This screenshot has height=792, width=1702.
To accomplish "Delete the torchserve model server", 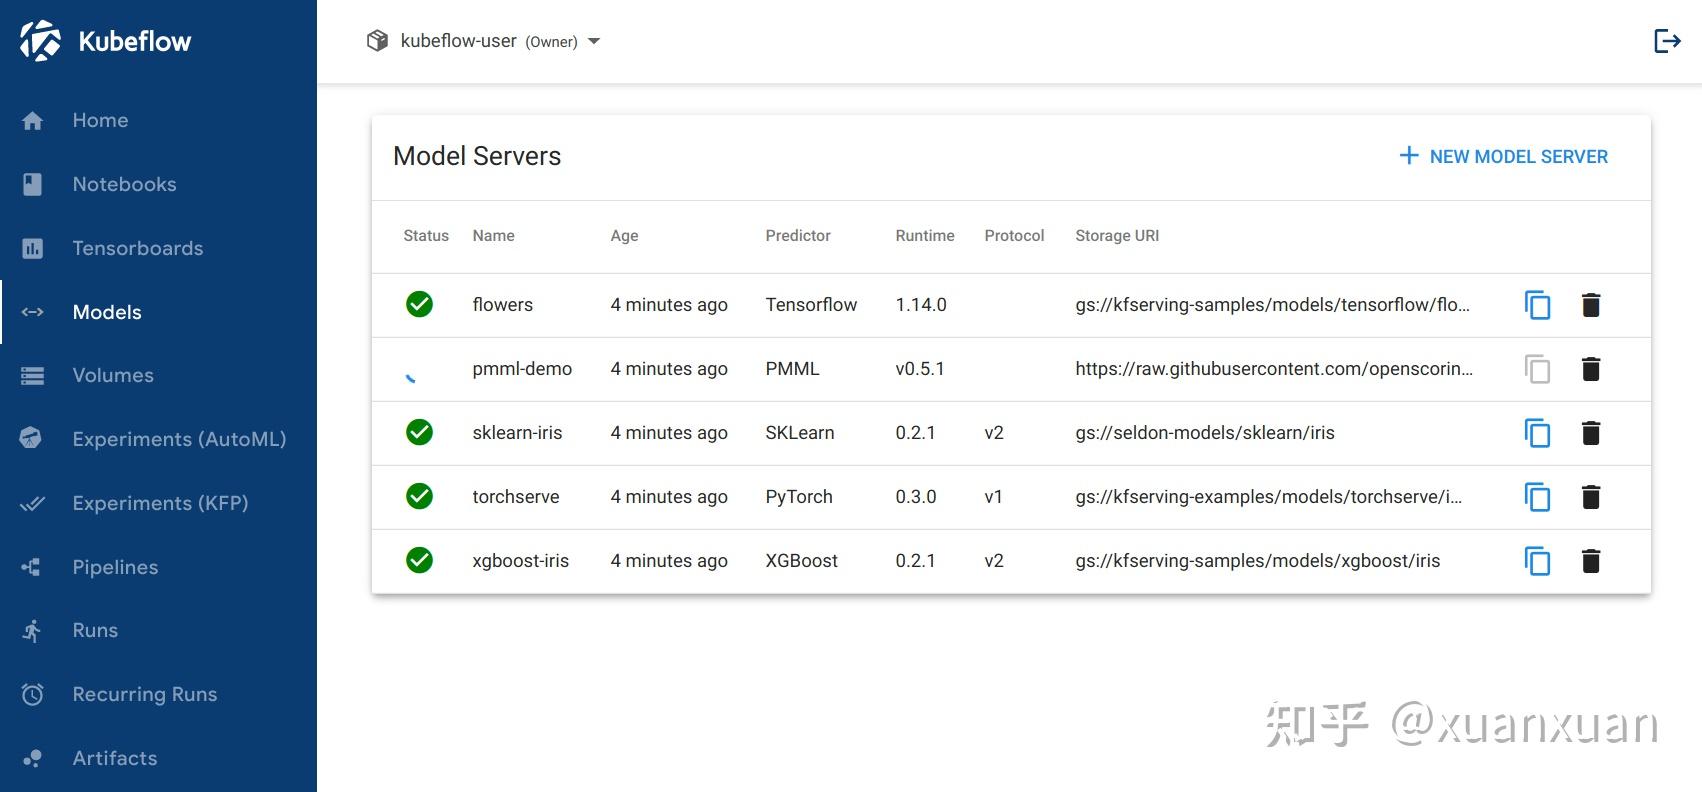I will pos(1591,497).
